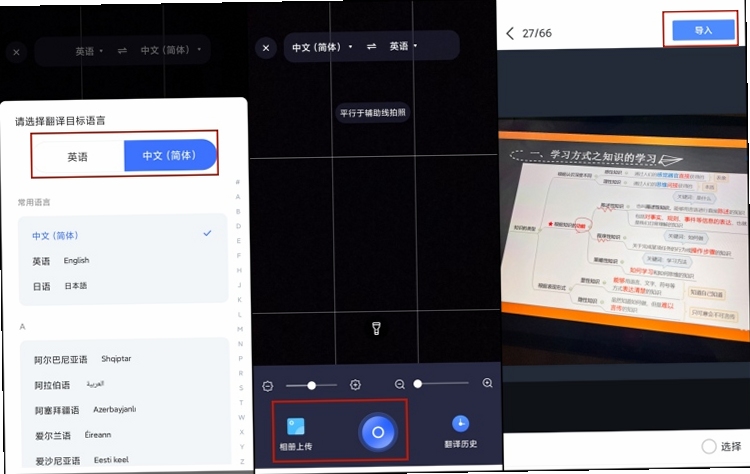Image resolution: width=750 pixels, height=474 pixels.
Task: Jump to letter T in alphabet index
Action: click(x=241, y=402)
